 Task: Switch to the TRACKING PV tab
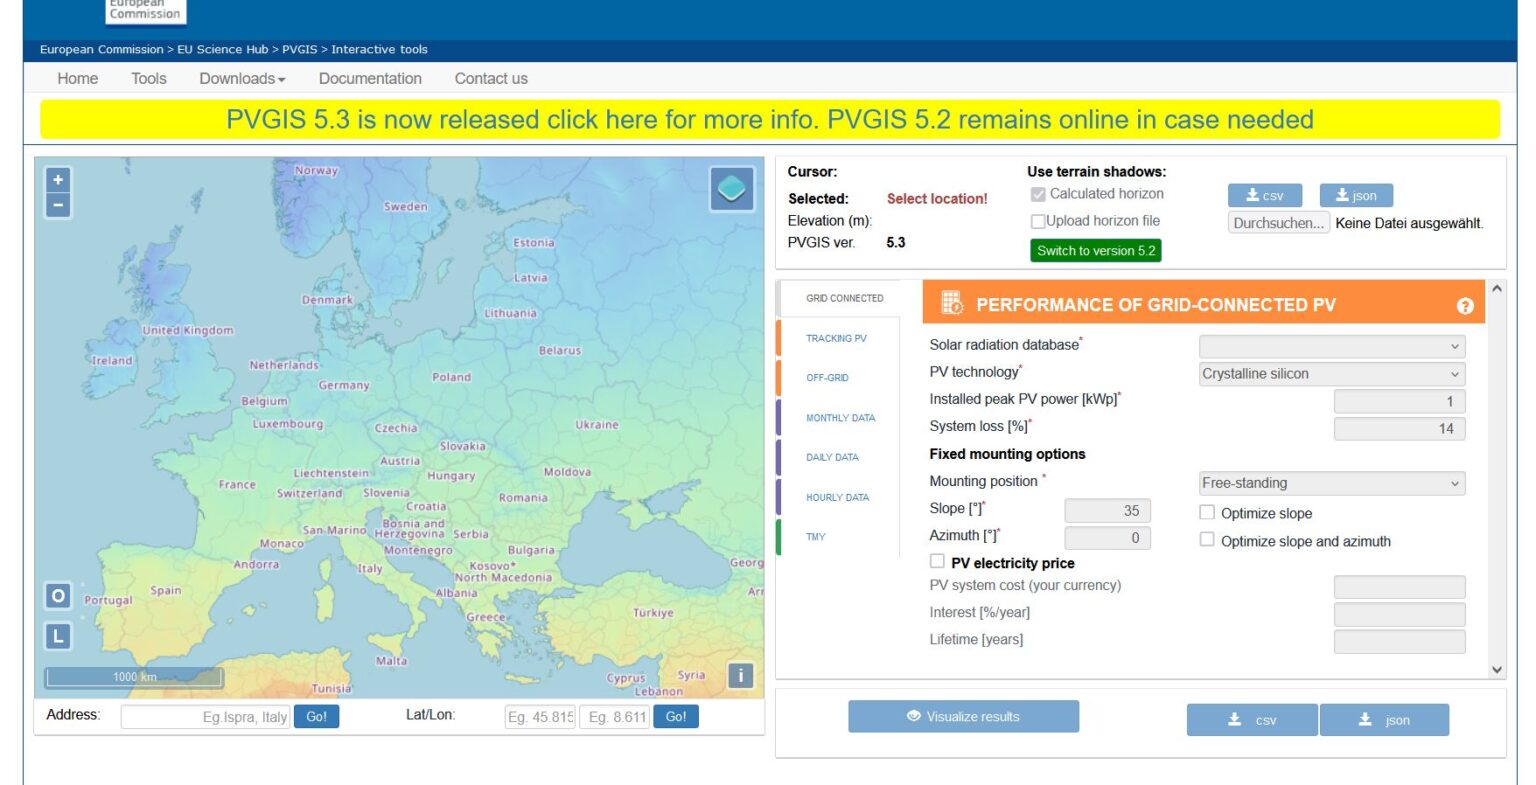838,338
